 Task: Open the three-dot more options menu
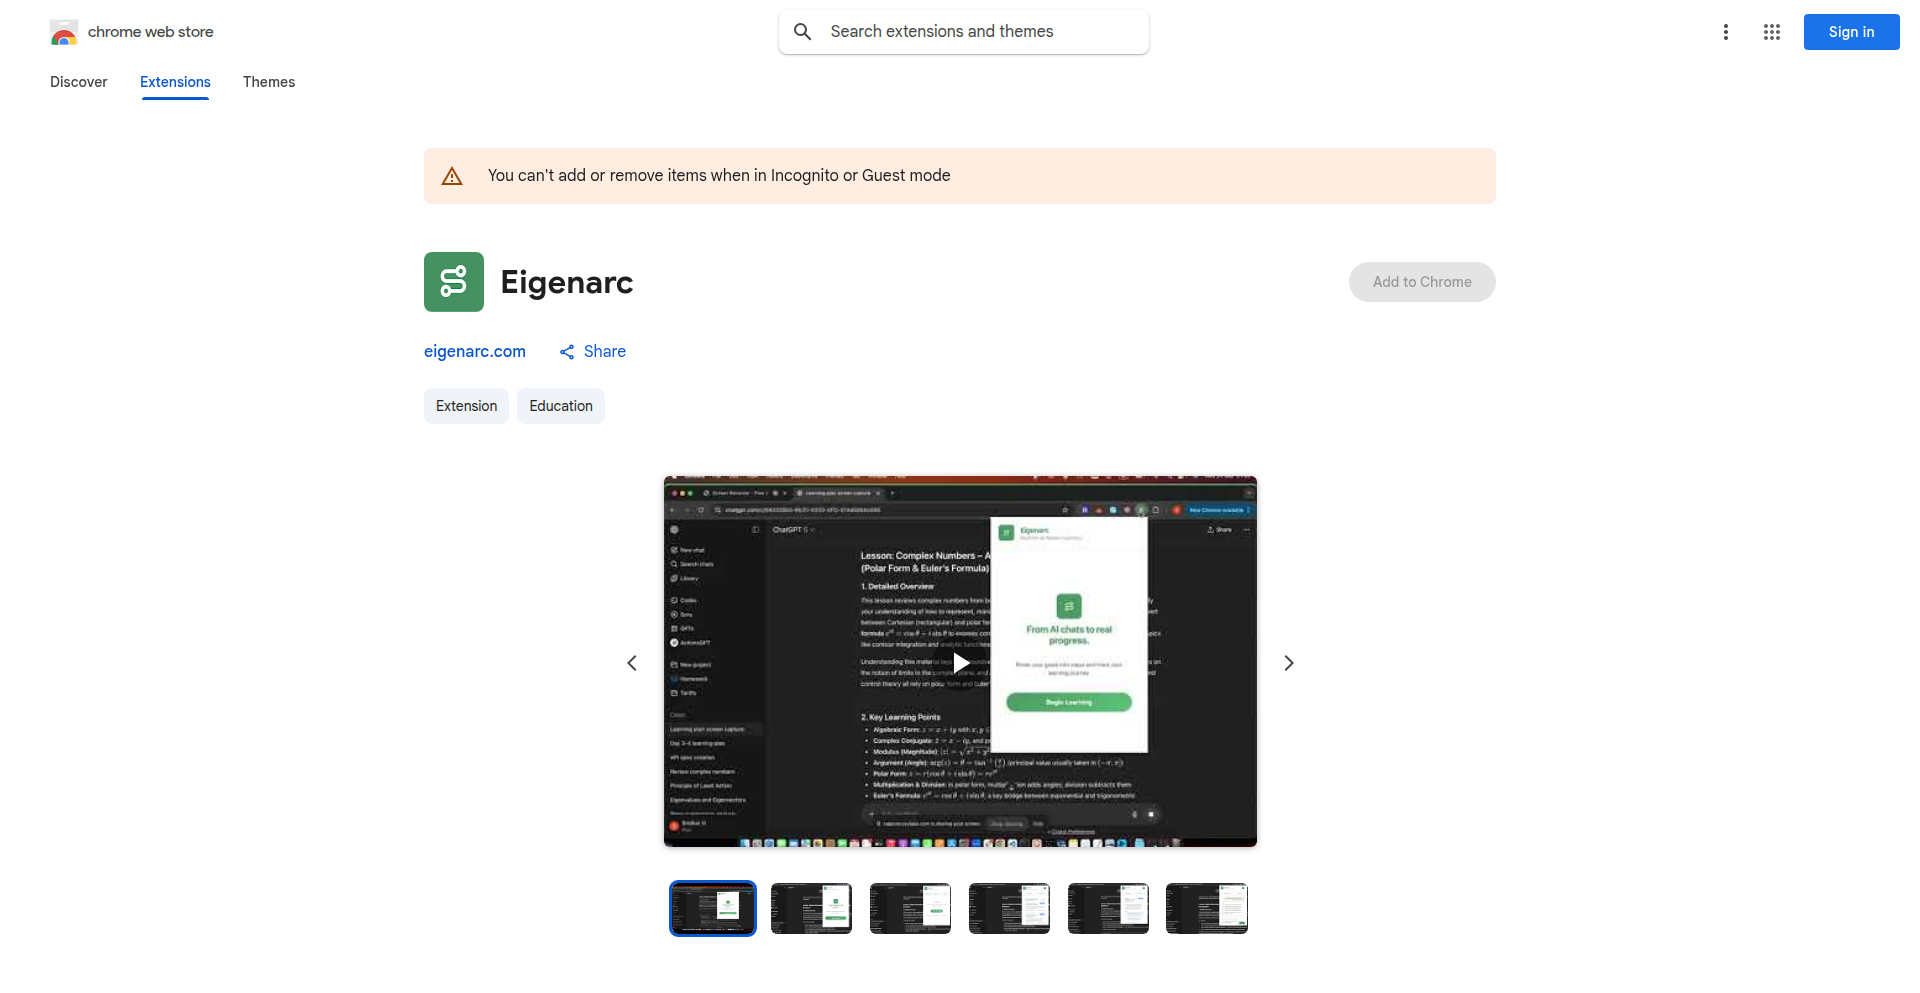pos(1726,32)
